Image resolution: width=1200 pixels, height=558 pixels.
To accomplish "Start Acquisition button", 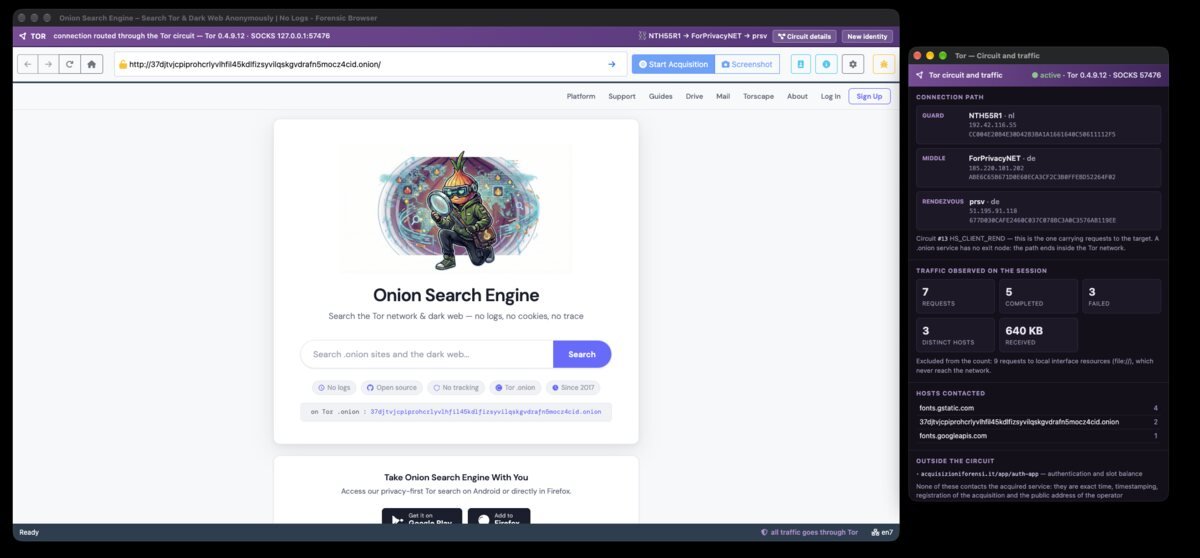I will (673, 64).
